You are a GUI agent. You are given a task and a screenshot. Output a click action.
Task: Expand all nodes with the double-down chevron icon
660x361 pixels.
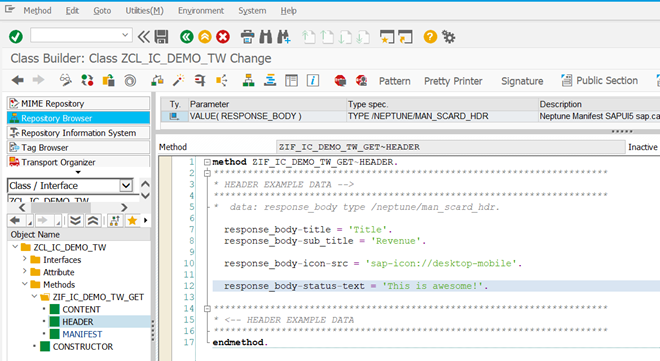[75, 220]
